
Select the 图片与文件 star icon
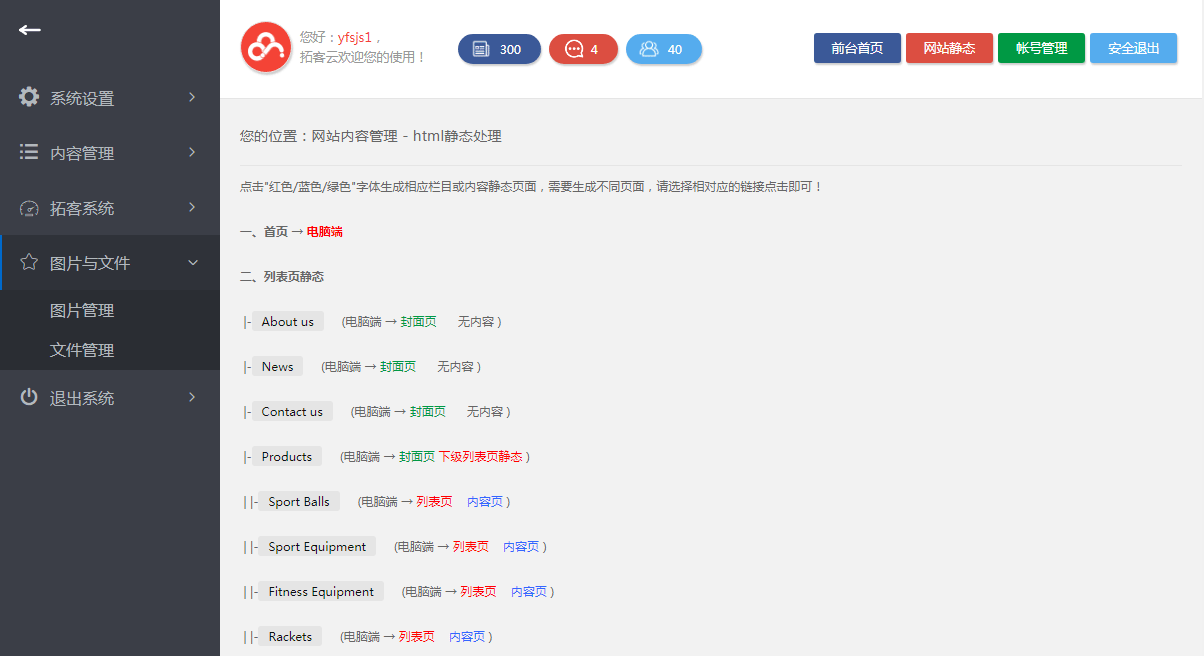coord(29,262)
